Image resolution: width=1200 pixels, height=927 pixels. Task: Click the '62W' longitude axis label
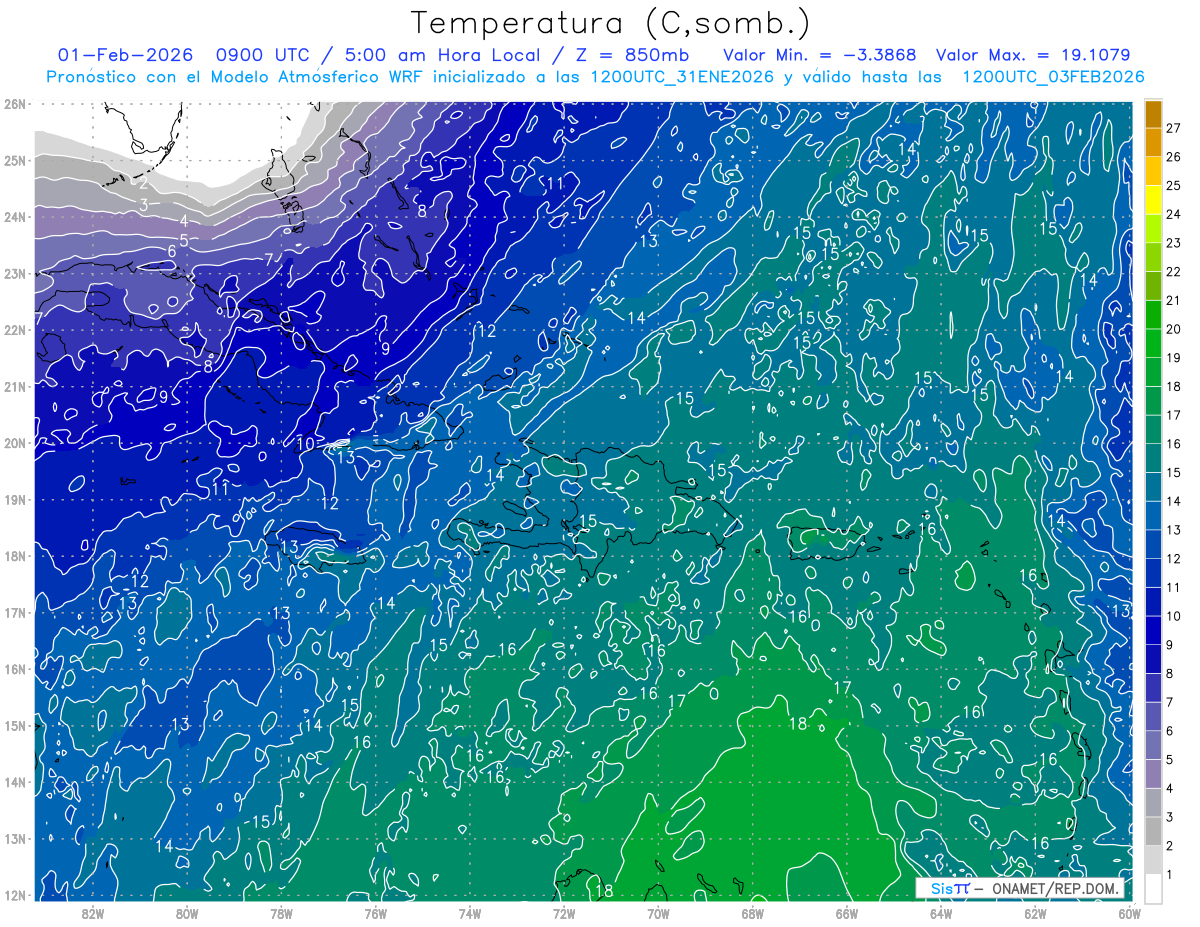coord(1035,913)
